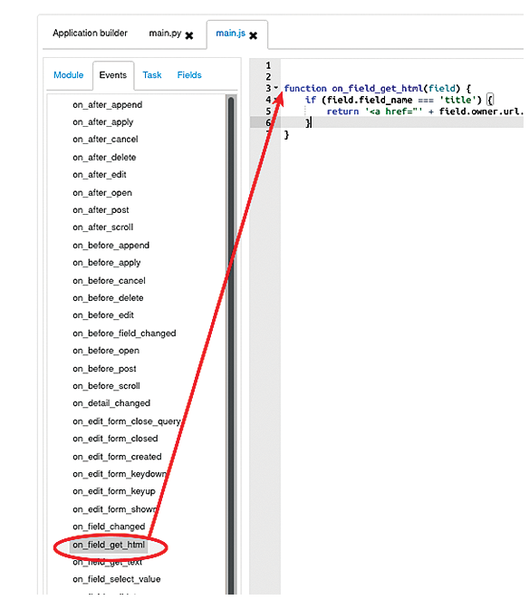529x600 pixels.
Task: Open the Events tab
Action: pyautogui.click(x=113, y=75)
